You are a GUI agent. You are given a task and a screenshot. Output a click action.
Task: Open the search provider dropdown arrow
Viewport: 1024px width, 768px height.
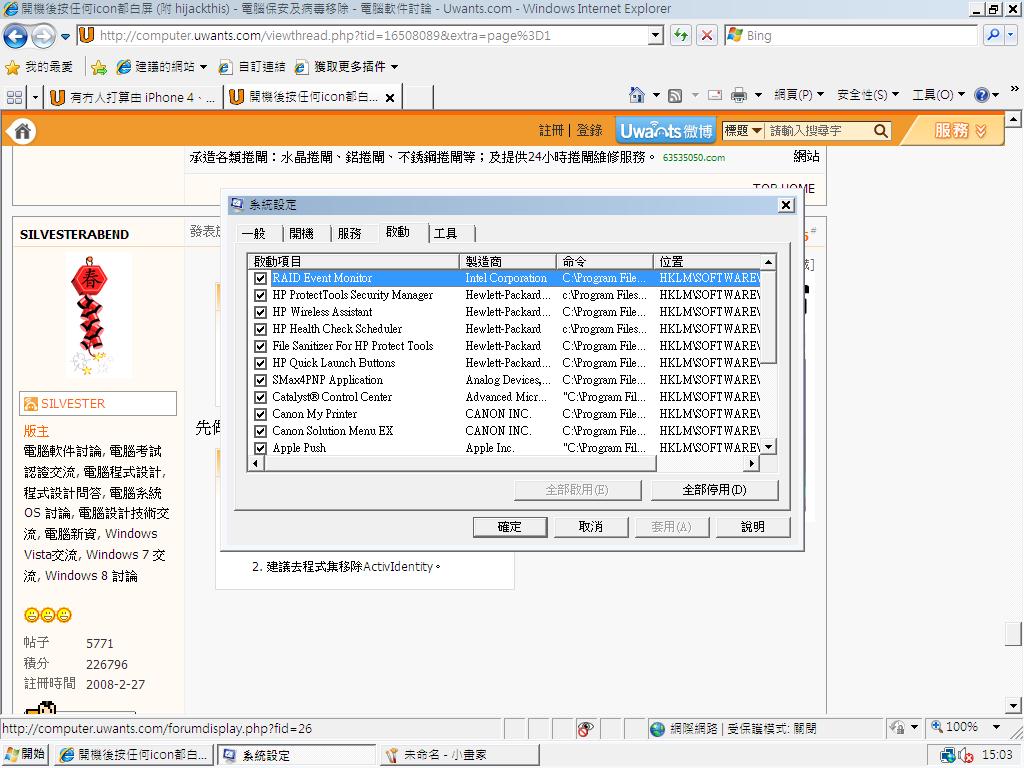click(1010, 35)
